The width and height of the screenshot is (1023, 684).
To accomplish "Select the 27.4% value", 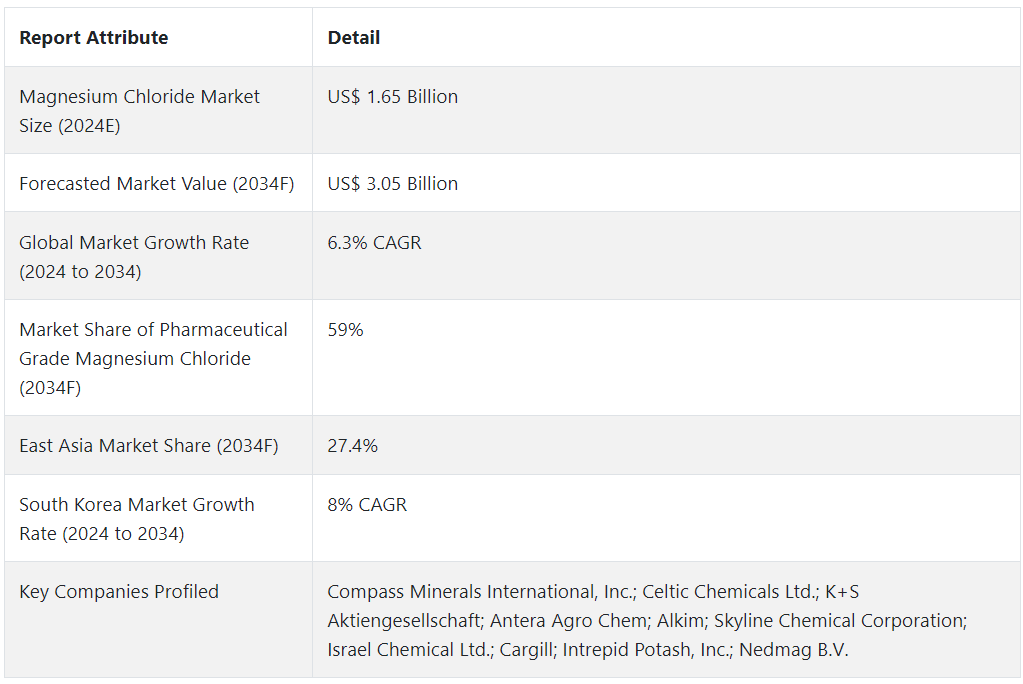I will click(x=353, y=446).
